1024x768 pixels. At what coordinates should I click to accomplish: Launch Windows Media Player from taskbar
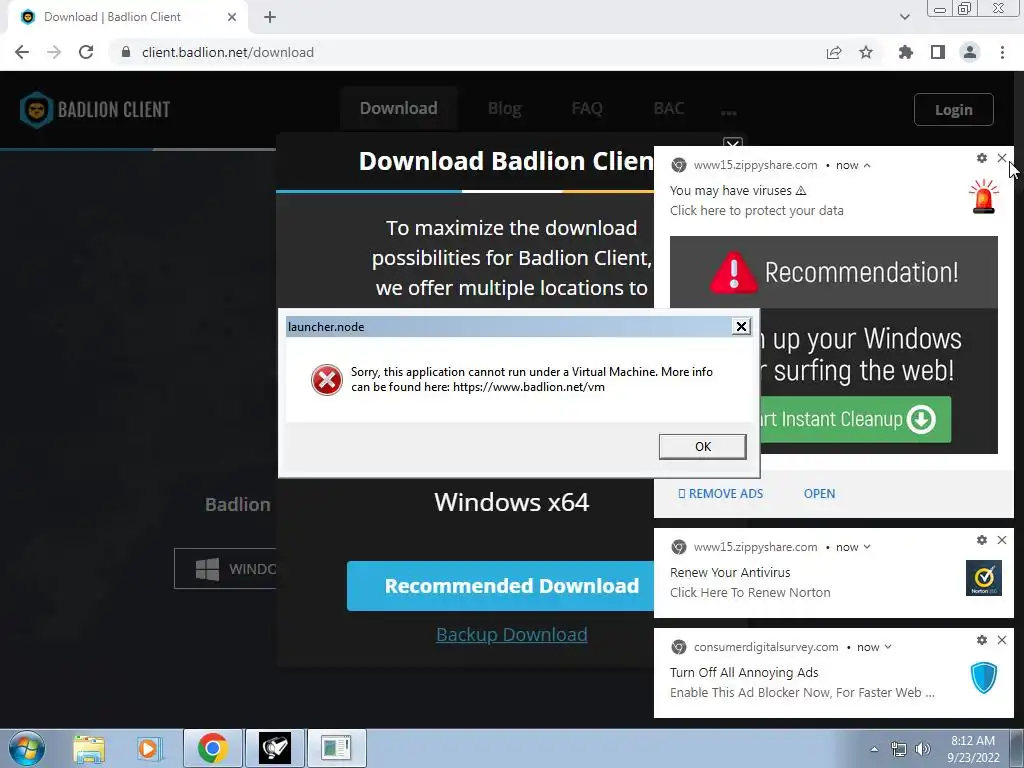[149, 748]
